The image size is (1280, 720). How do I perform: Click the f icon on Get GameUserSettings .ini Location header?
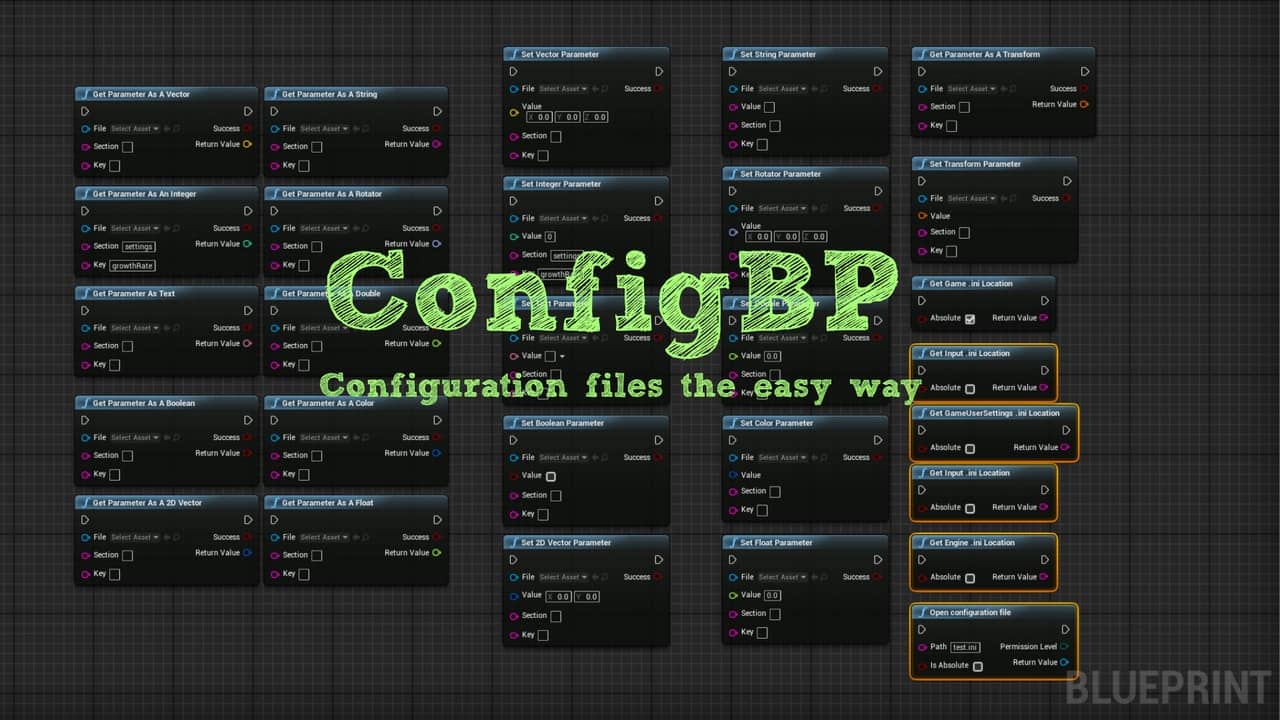[921, 412]
